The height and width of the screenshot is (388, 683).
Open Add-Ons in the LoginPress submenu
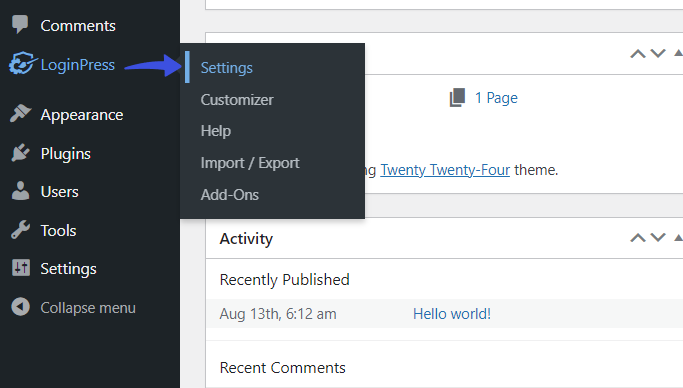(x=230, y=195)
